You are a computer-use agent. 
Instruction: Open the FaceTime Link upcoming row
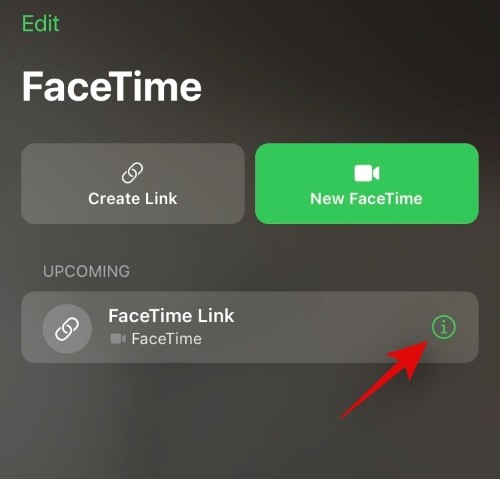[x=250, y=327]
